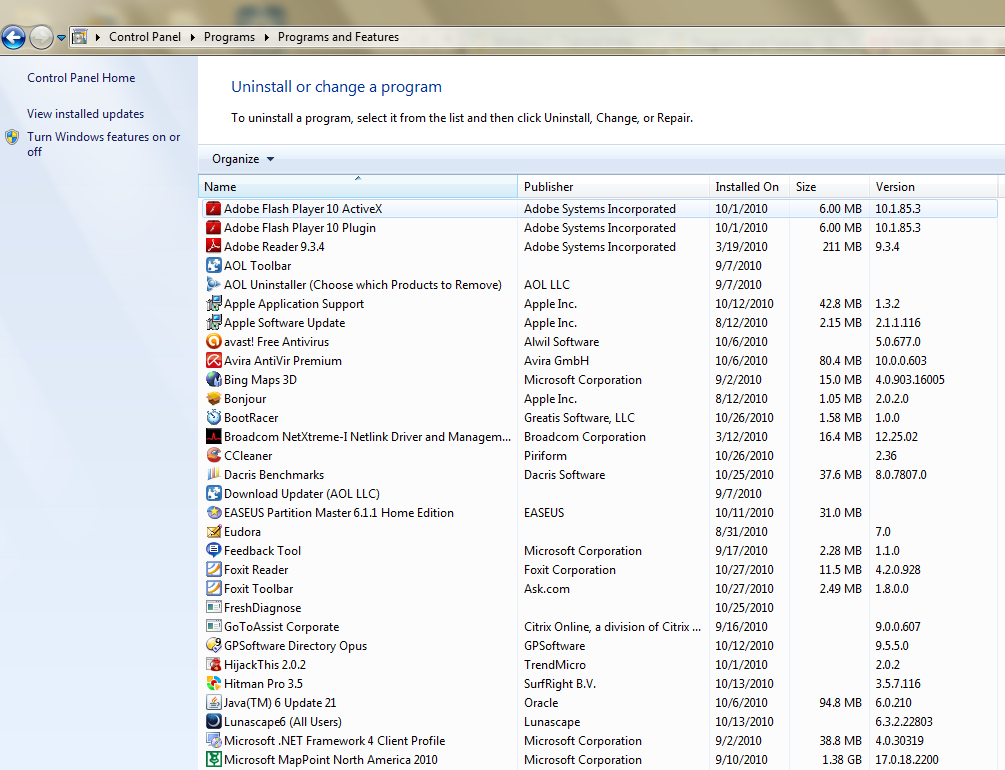Click version '6.3.2.22803' cell
Screen dimensions: 1005x770
point(904,722)
